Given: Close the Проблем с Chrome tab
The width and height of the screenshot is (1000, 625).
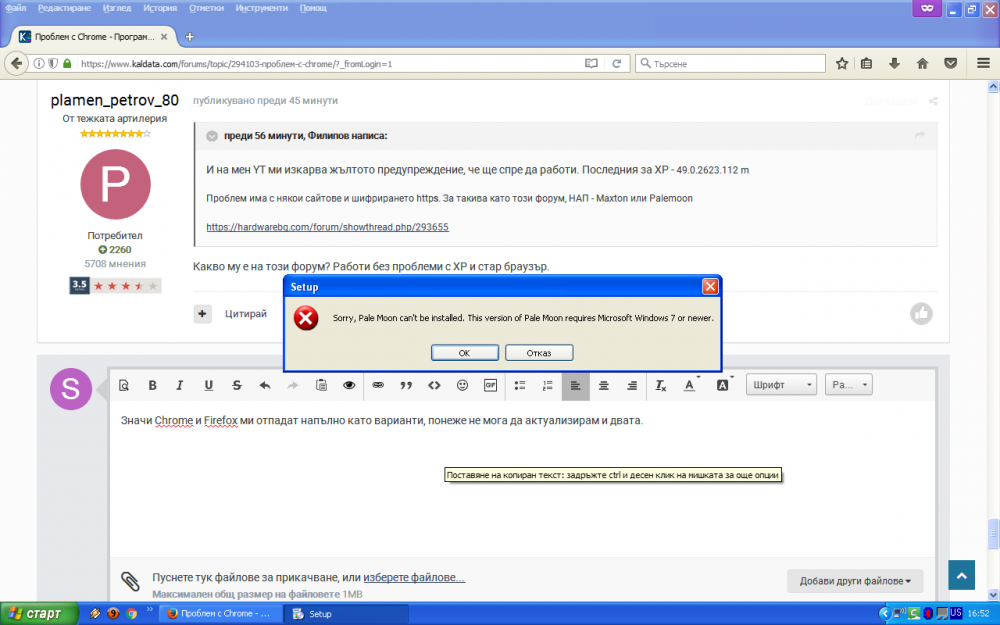Looking at the screenshot, I should tap(164, 37).
